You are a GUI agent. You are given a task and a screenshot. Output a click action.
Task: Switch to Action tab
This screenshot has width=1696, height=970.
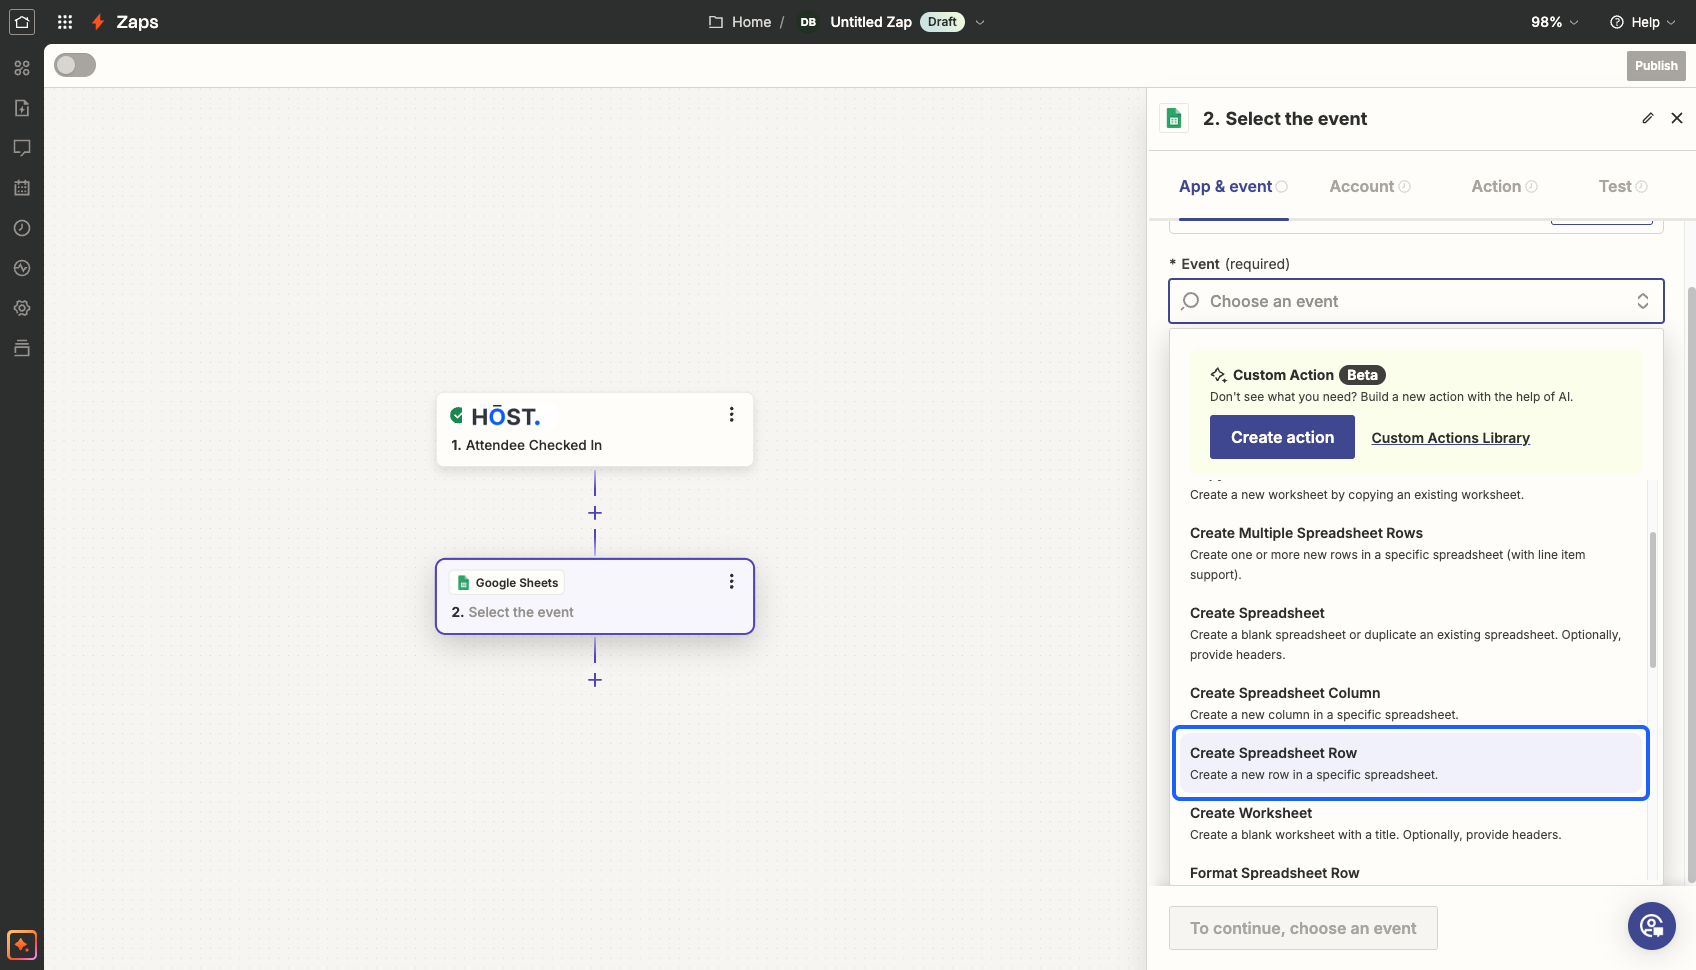pyautogui.click(x=1504, y=186)
